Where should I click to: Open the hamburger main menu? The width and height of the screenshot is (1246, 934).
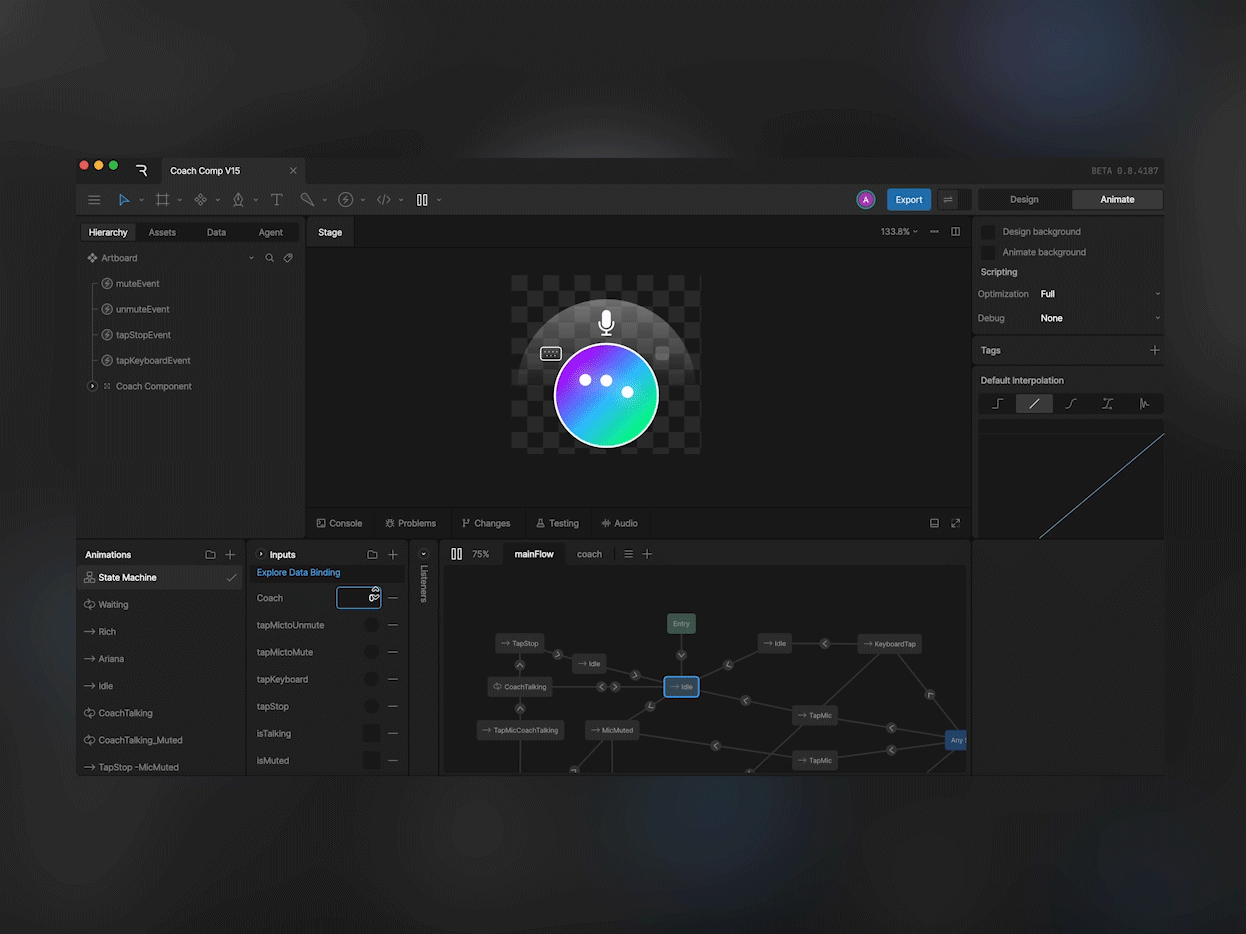click(x=94, y=200)
